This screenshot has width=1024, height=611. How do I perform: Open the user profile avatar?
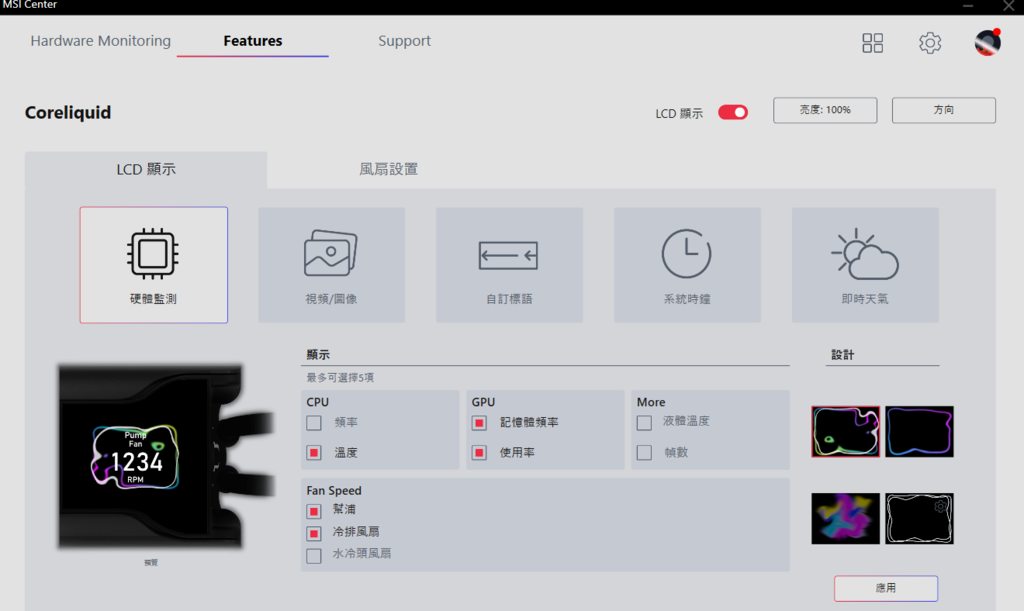987,42
